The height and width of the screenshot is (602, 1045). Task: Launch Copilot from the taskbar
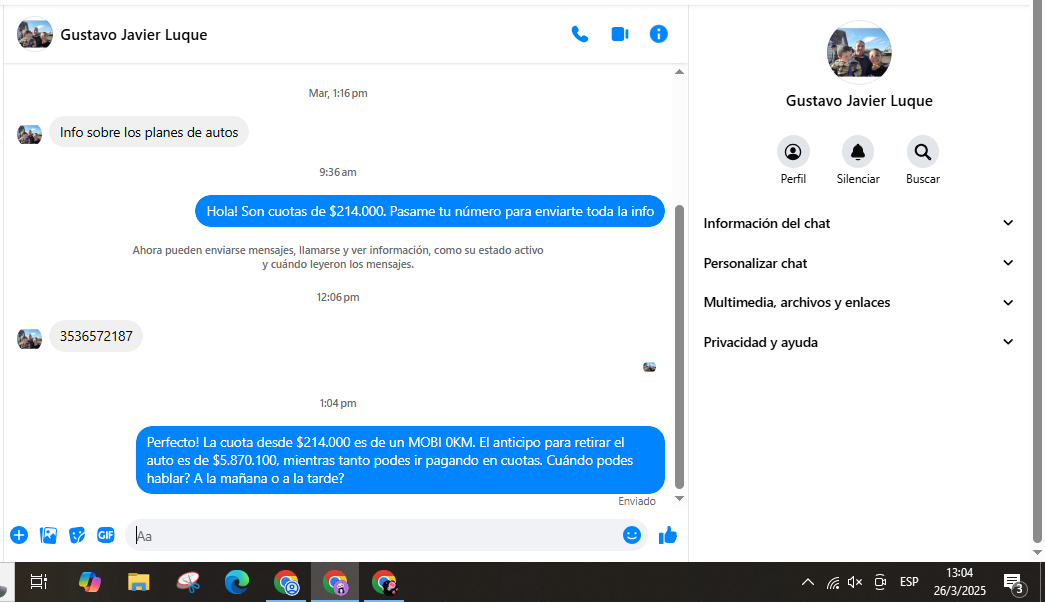[x=89, y=583]
